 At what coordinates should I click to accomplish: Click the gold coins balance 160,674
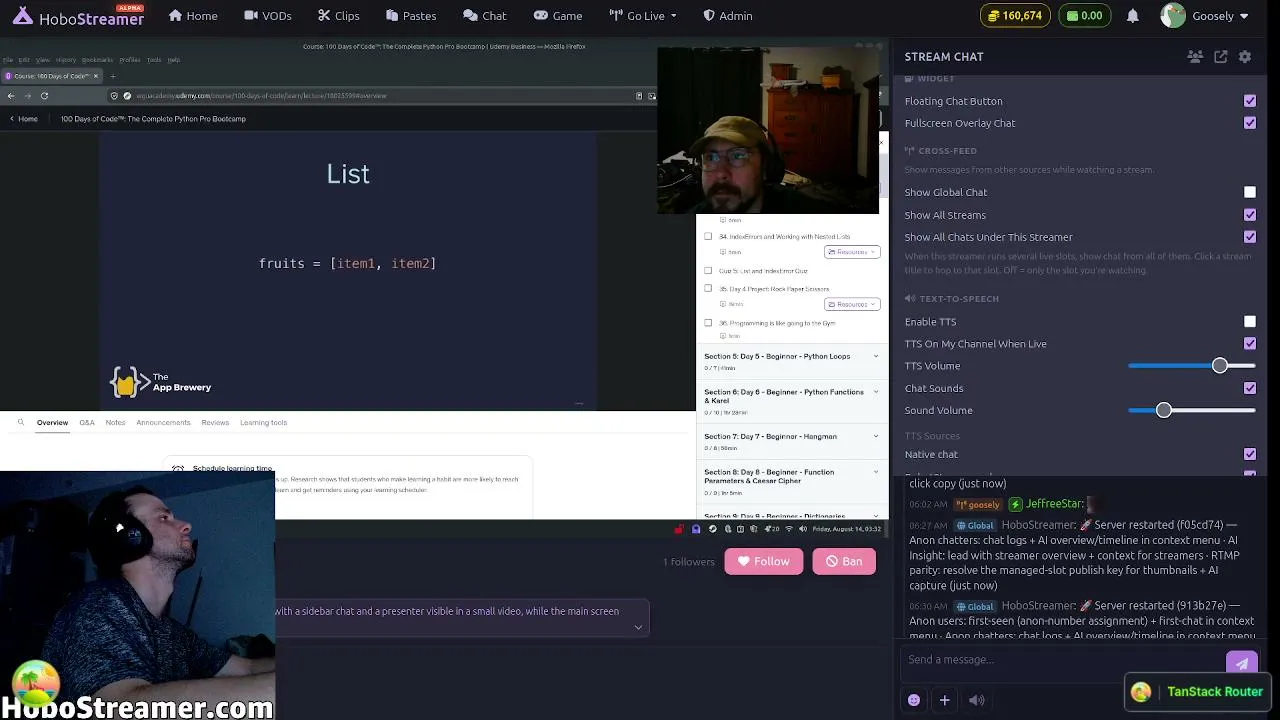(x=1016, y=16)
